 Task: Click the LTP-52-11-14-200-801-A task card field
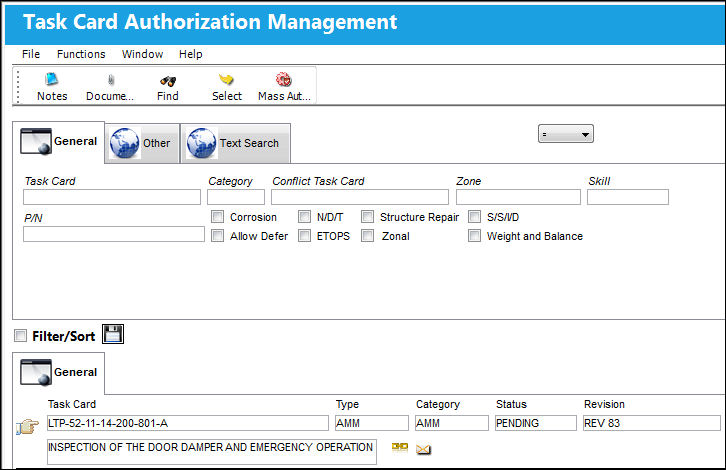tap(188, 423)
